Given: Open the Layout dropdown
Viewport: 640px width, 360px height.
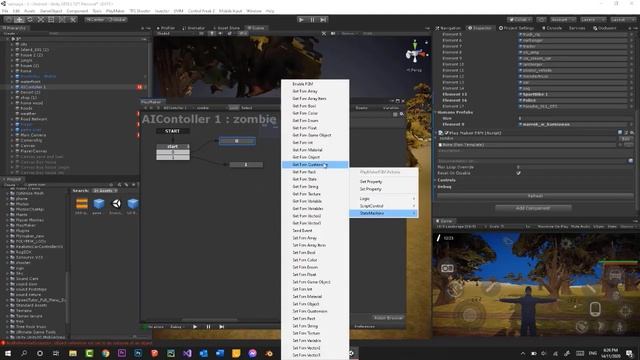Looking at the screenshot, I should (622, 20).
